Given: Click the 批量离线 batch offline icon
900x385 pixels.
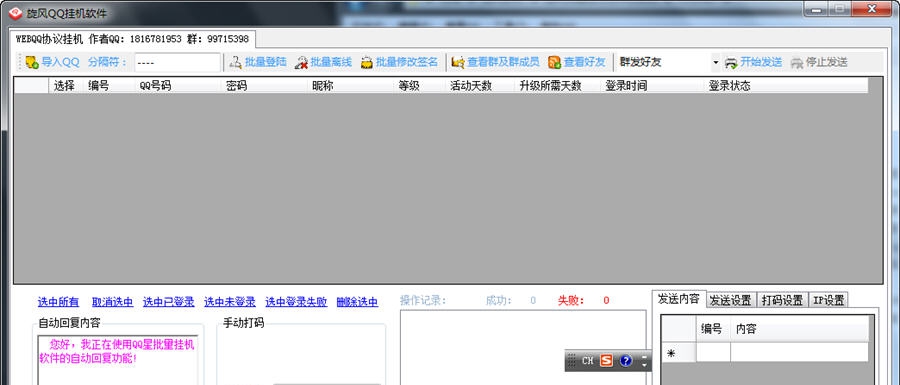Looking at the screenshot, I should click(x=301, y=63).
